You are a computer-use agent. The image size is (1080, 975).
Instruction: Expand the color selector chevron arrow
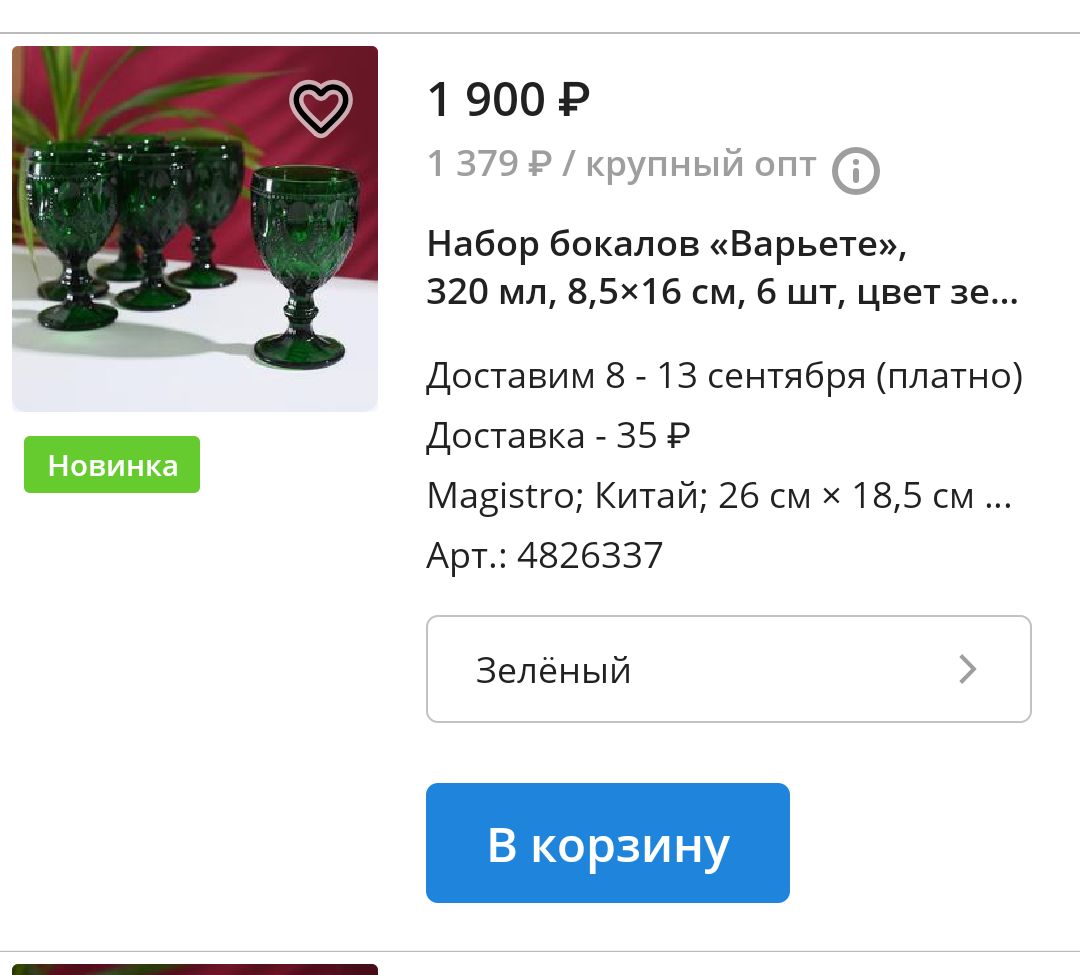pyautogui.click(x=968, y=669)
